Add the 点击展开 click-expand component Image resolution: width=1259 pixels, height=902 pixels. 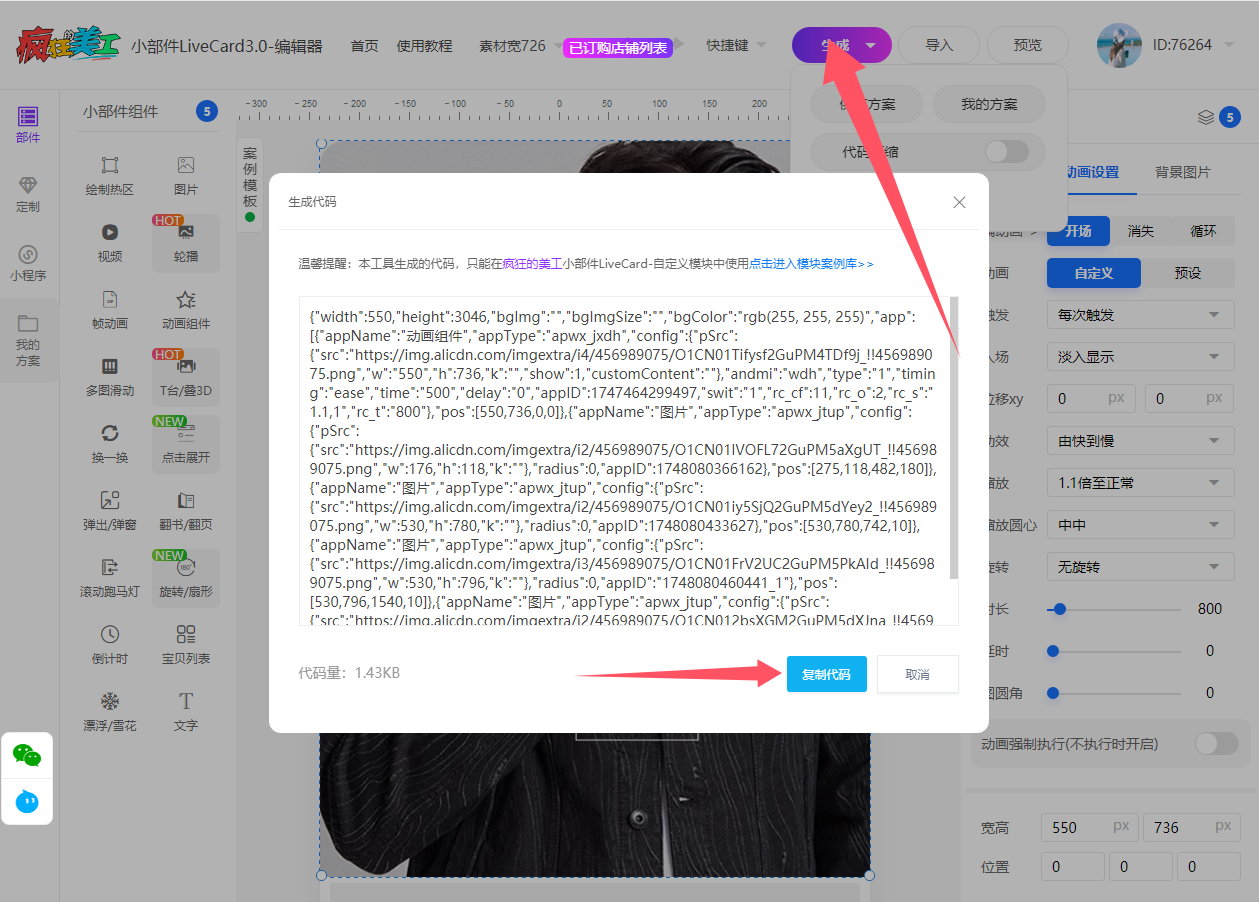point(186,443)
